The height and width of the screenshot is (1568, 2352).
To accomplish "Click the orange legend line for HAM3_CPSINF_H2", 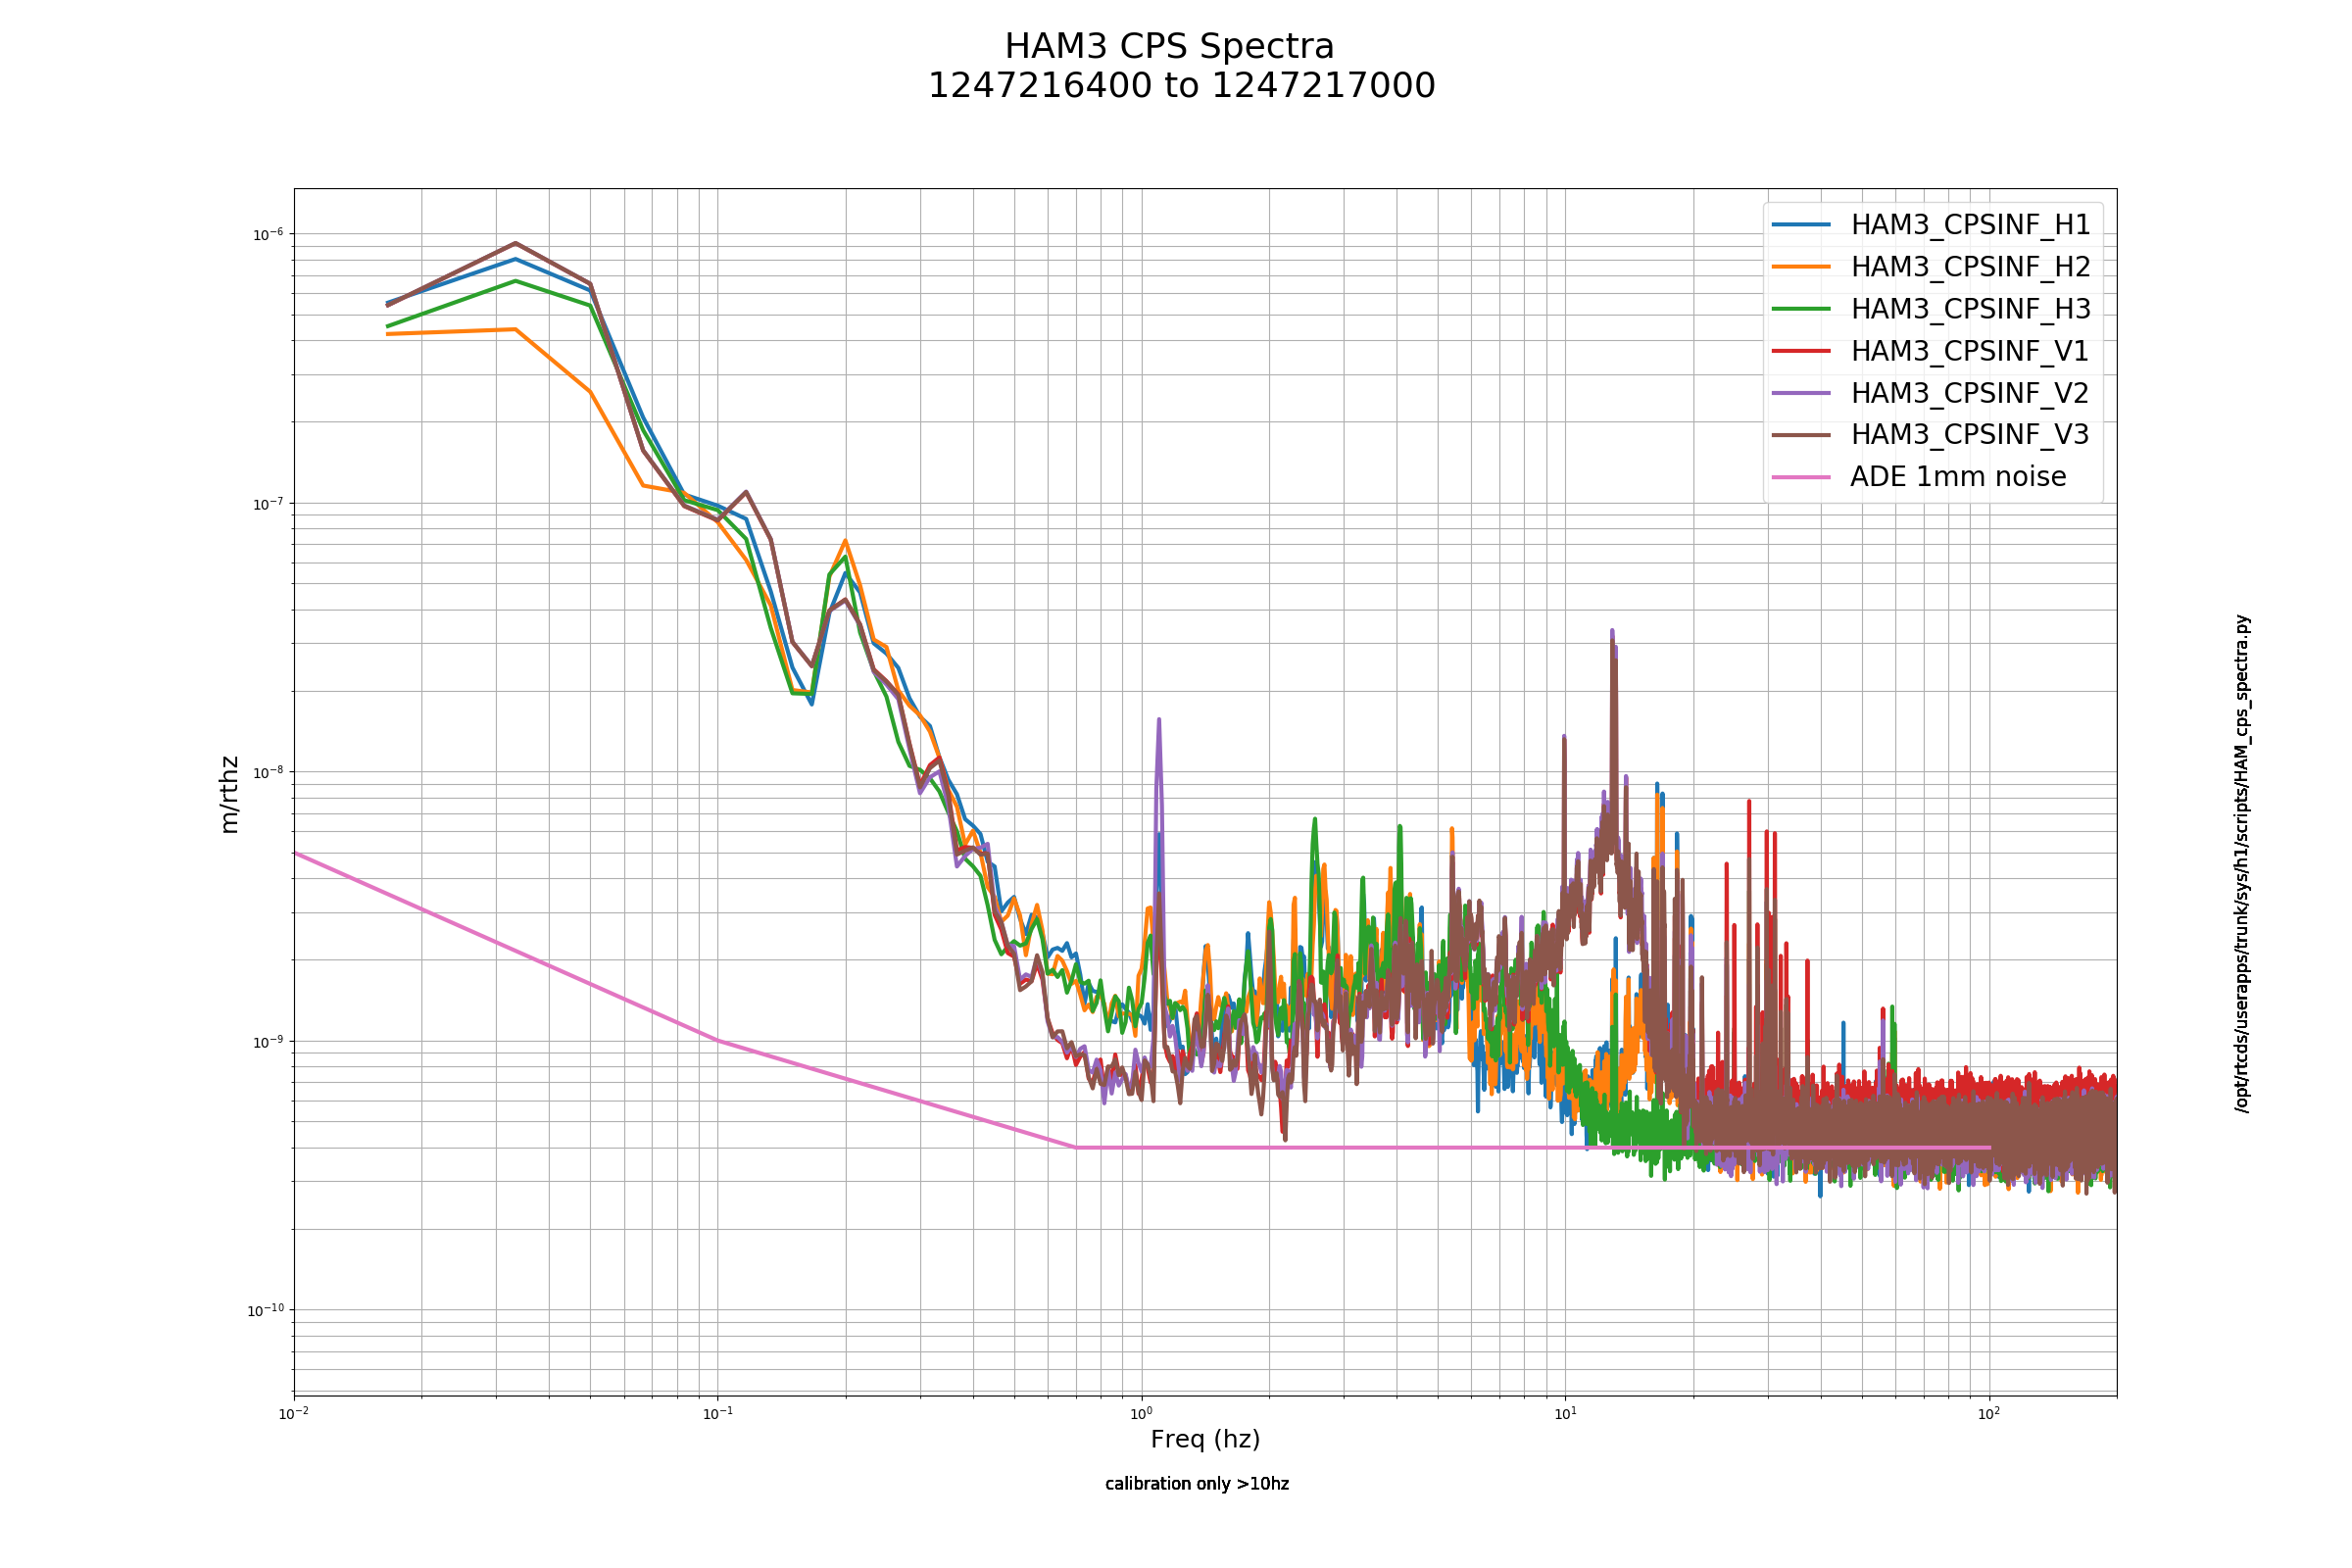I will pos(1801,267).
